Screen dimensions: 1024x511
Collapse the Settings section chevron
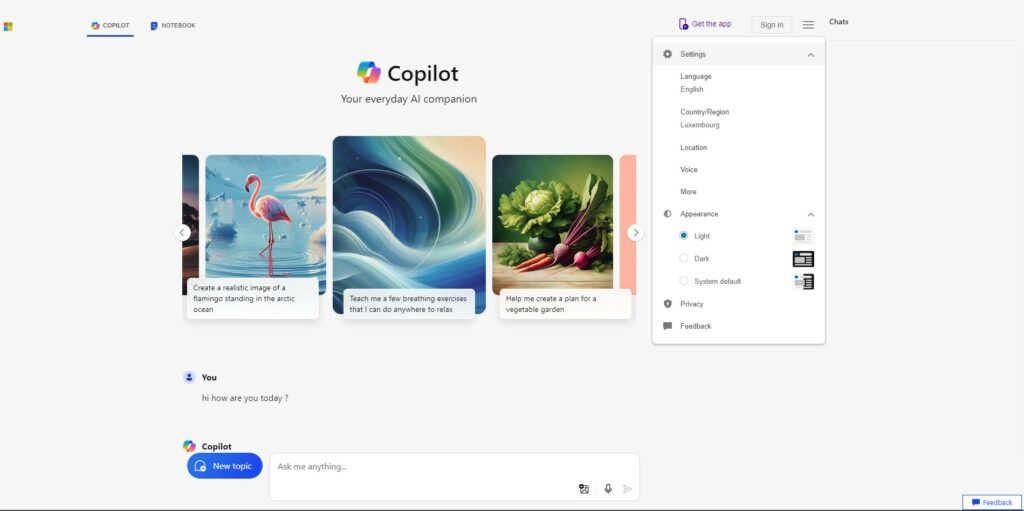click(x=810, y=55)
